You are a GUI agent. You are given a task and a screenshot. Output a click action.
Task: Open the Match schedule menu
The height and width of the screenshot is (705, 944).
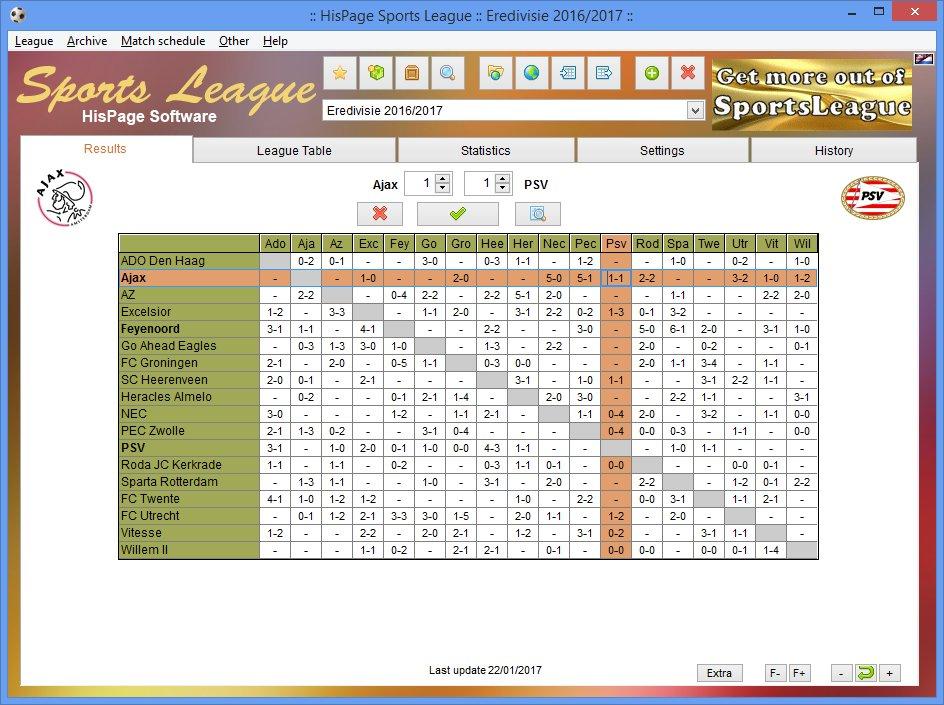[163, 41]
